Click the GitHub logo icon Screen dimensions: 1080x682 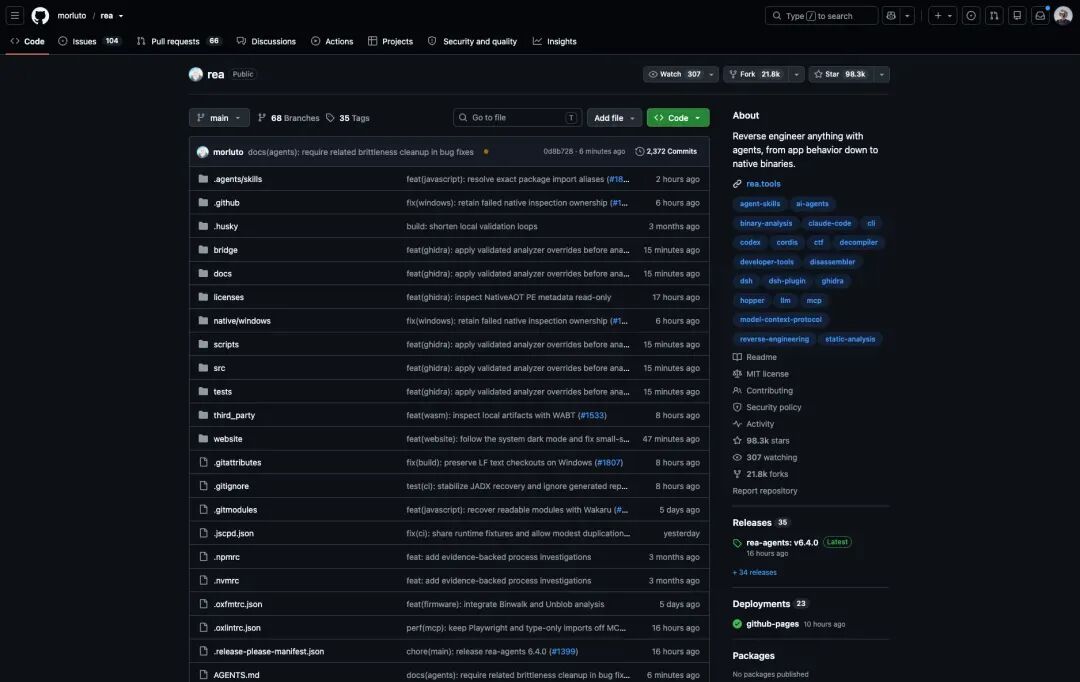tap(41, 15)
